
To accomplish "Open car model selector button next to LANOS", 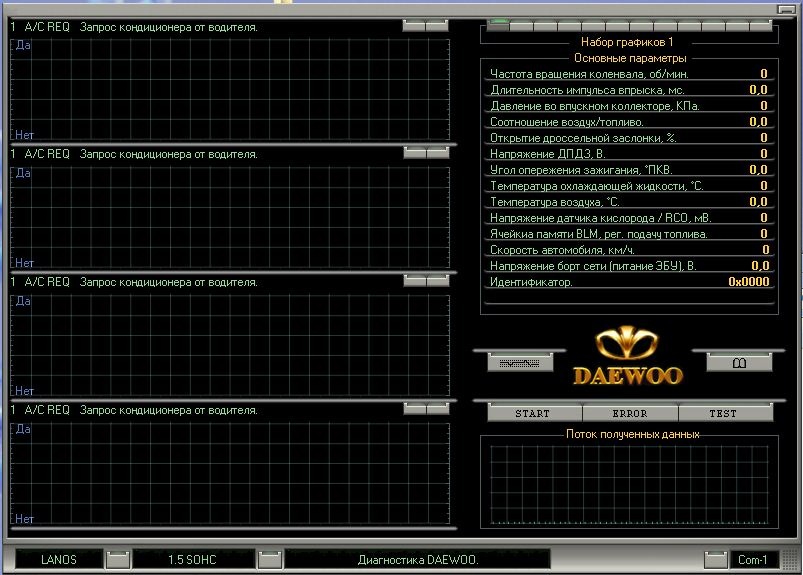I will (x=118, y=560).
